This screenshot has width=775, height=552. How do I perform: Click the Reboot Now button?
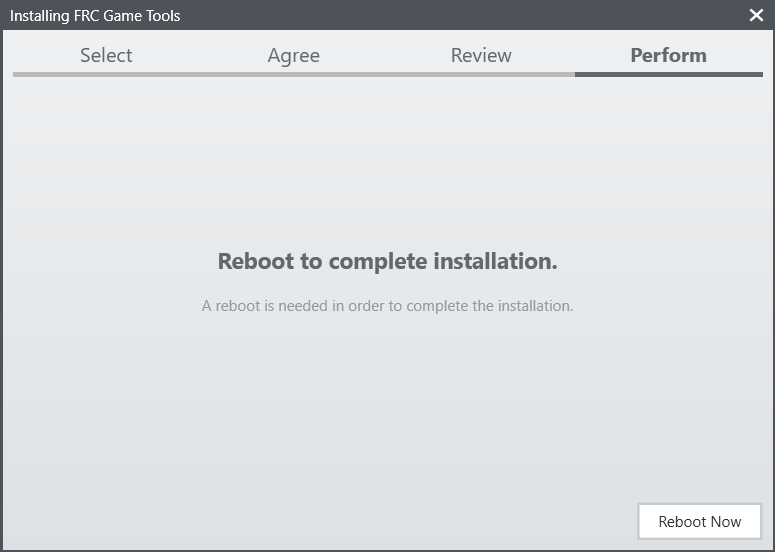699,521
